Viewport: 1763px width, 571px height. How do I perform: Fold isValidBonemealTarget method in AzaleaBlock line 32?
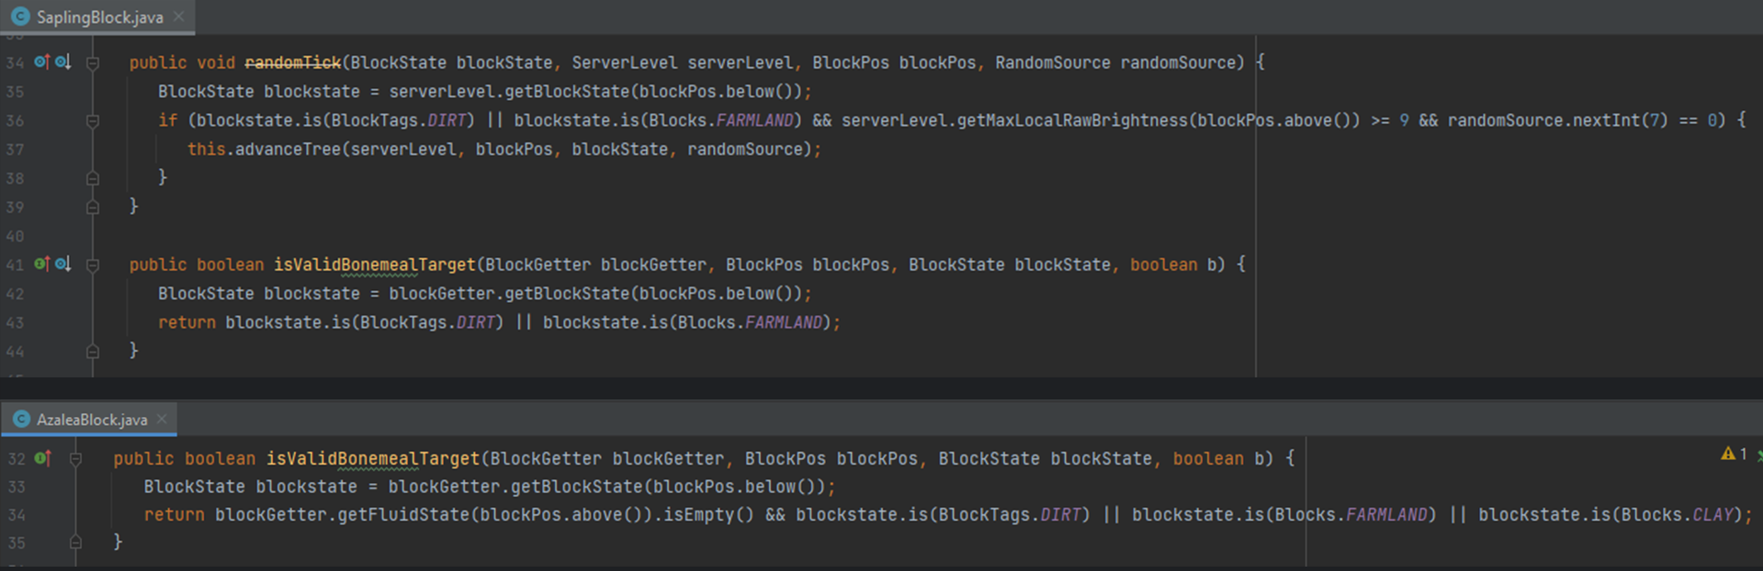point(75,459)
